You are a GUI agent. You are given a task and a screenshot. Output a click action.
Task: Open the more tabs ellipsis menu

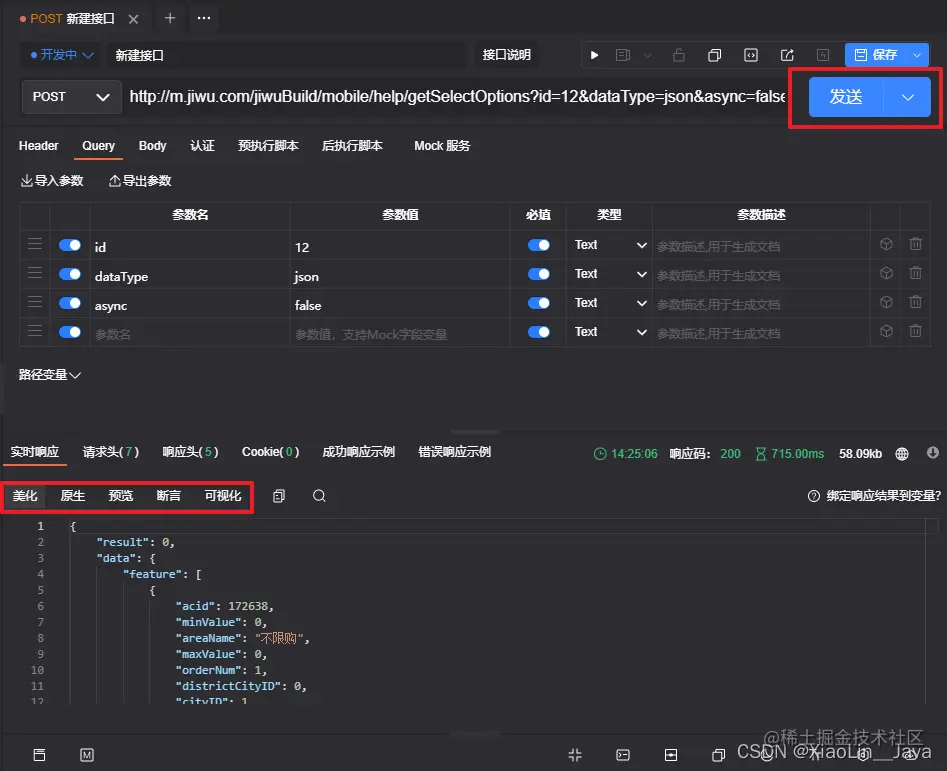[204, 18]
